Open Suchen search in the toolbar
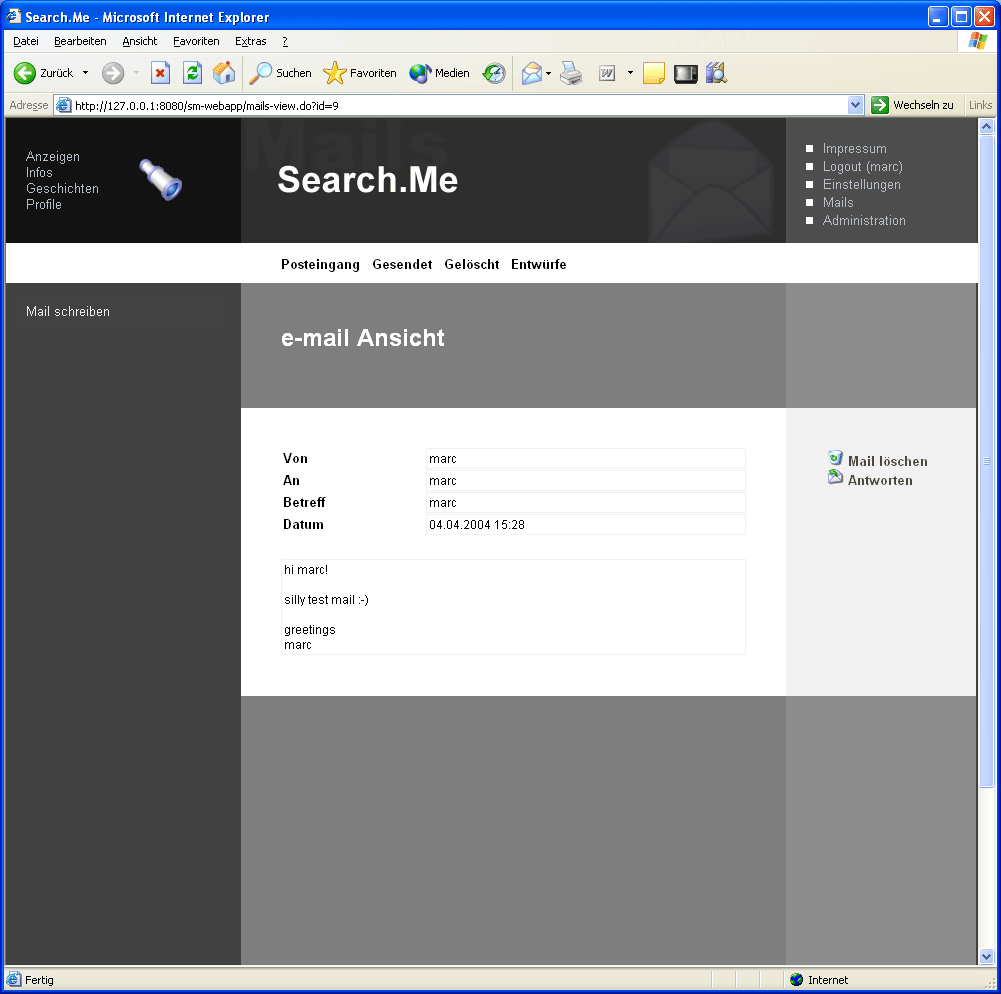 (280, 73)
